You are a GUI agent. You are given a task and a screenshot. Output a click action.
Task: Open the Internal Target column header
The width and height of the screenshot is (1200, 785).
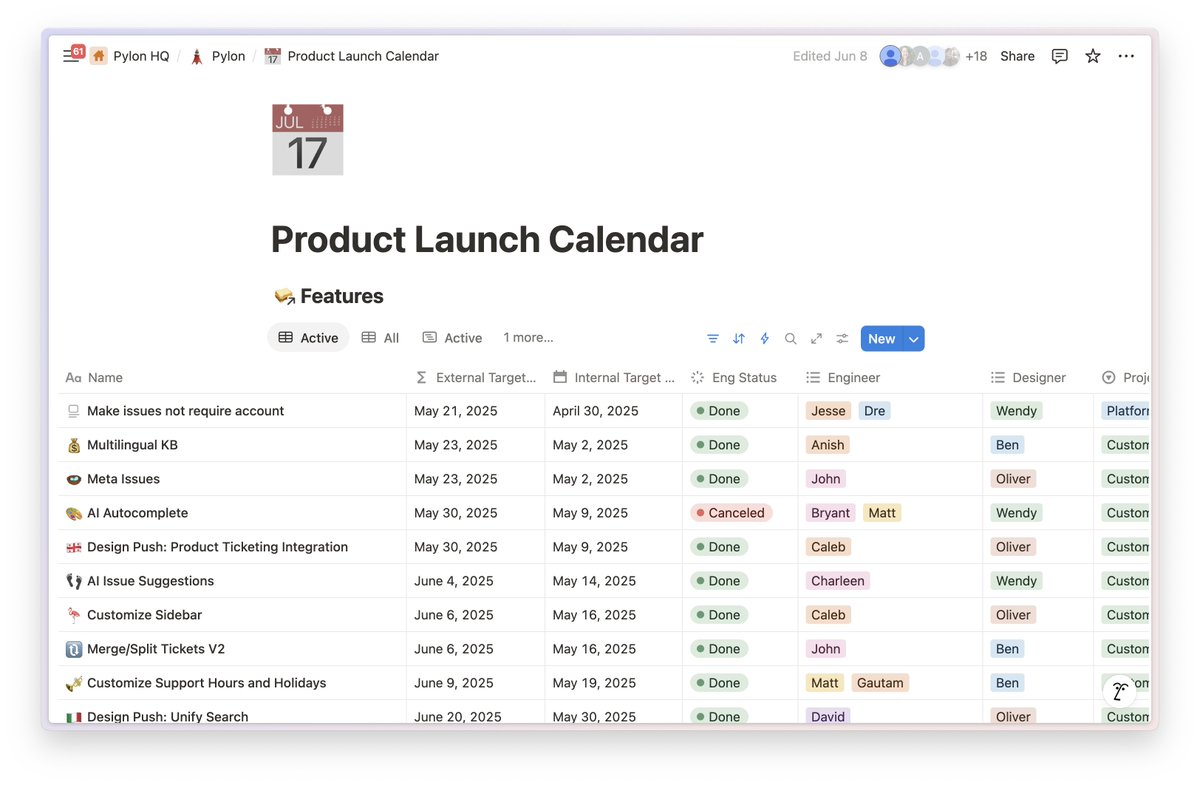point(614,378)
